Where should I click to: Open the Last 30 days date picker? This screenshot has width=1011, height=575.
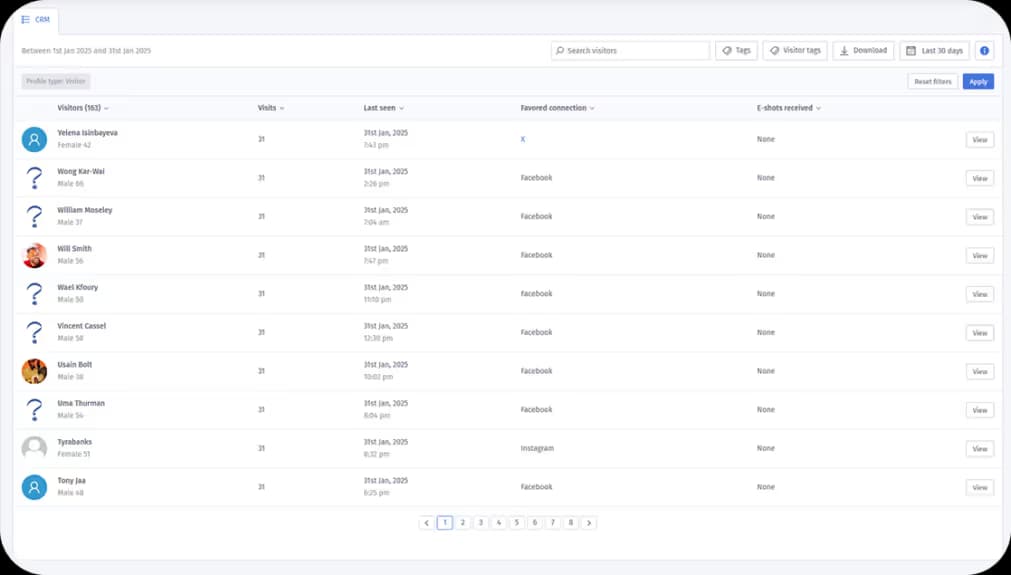pos(934,51)
